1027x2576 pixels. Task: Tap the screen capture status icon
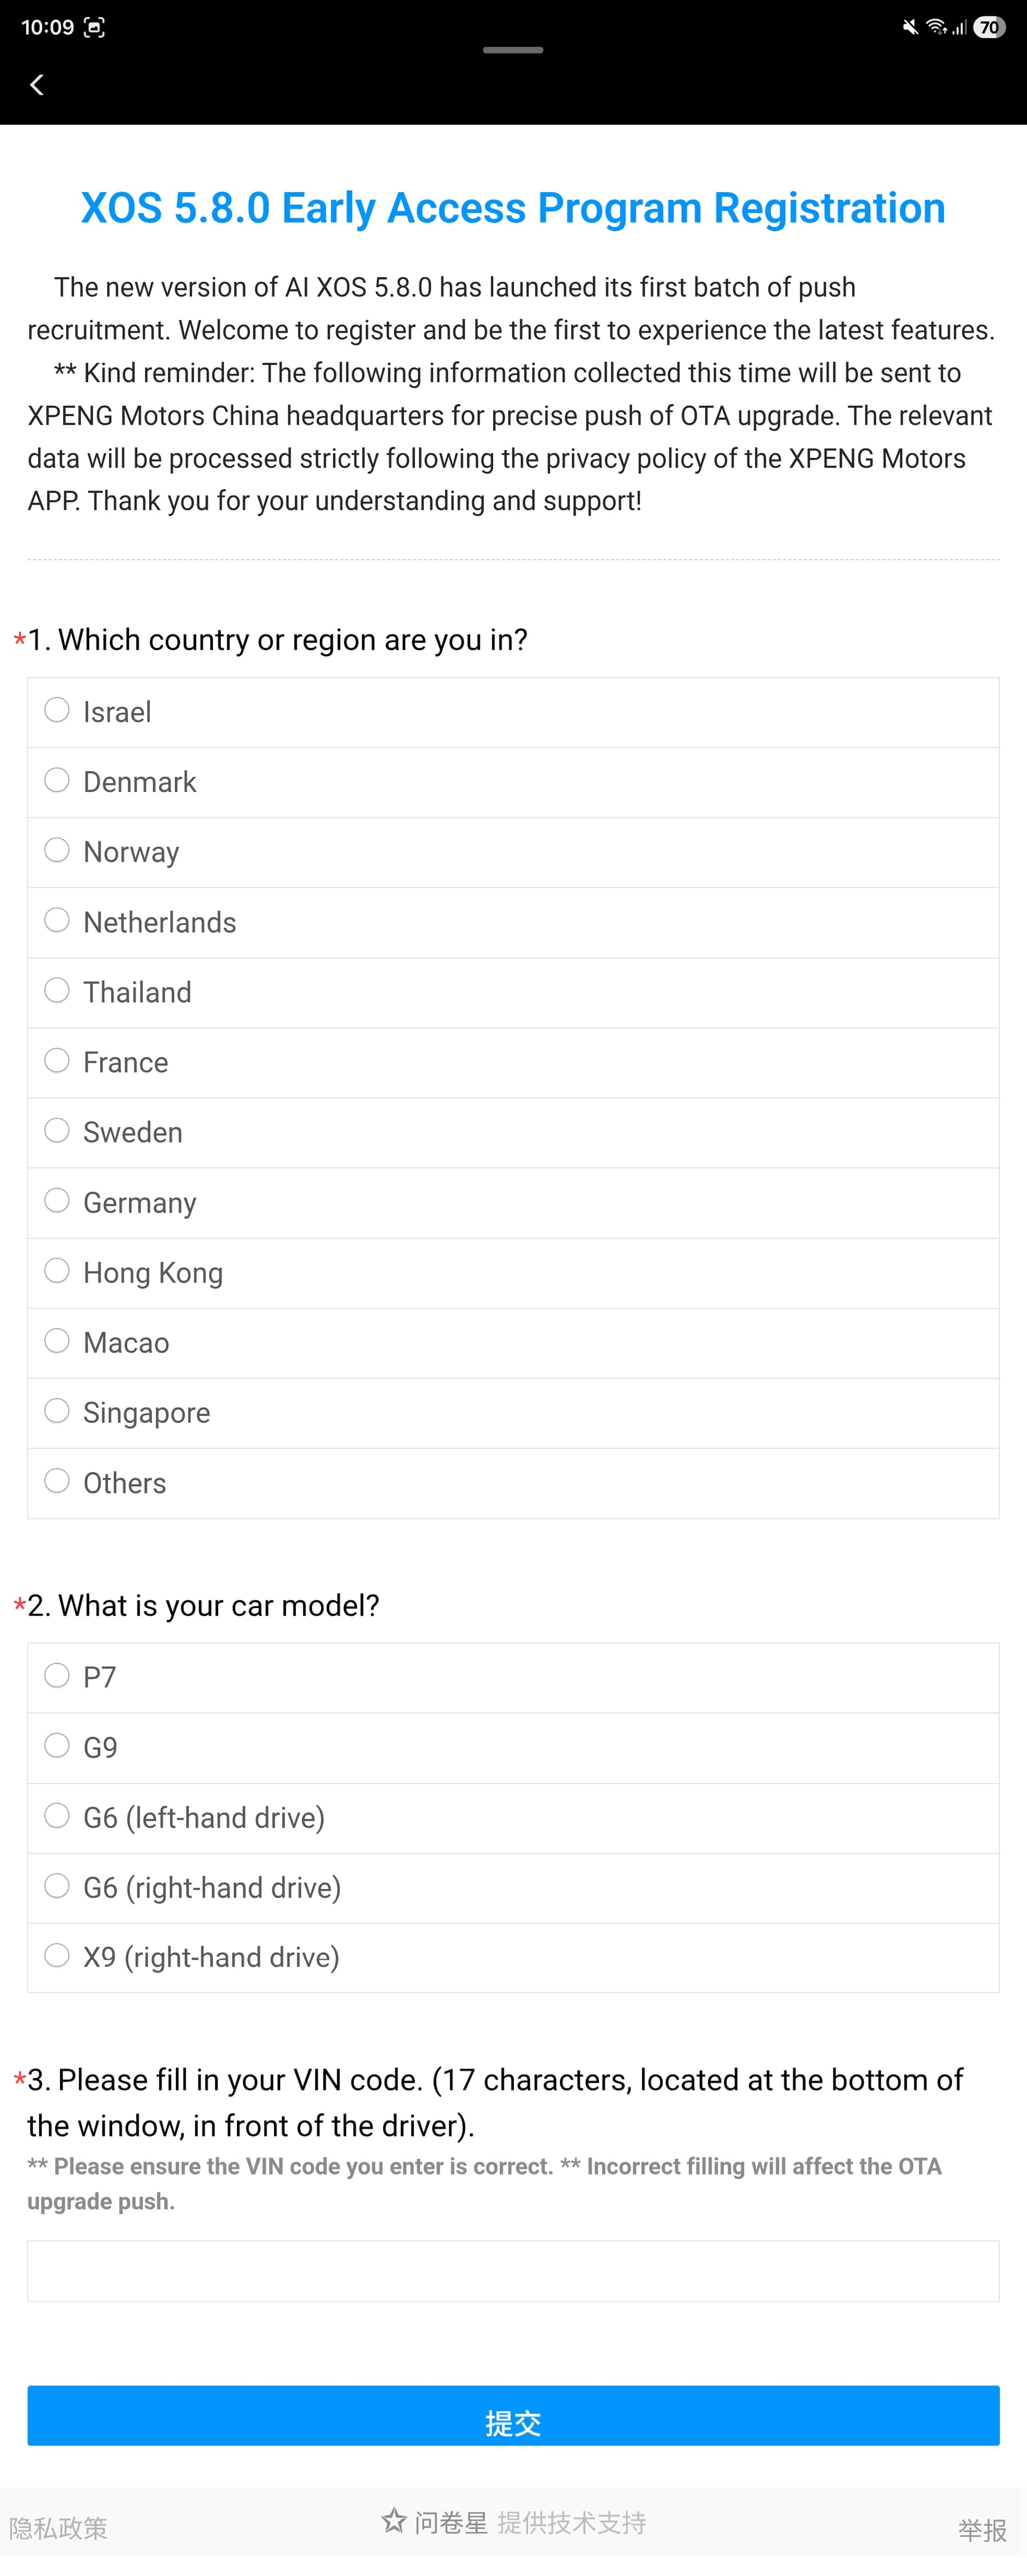(x=94, y=27)
